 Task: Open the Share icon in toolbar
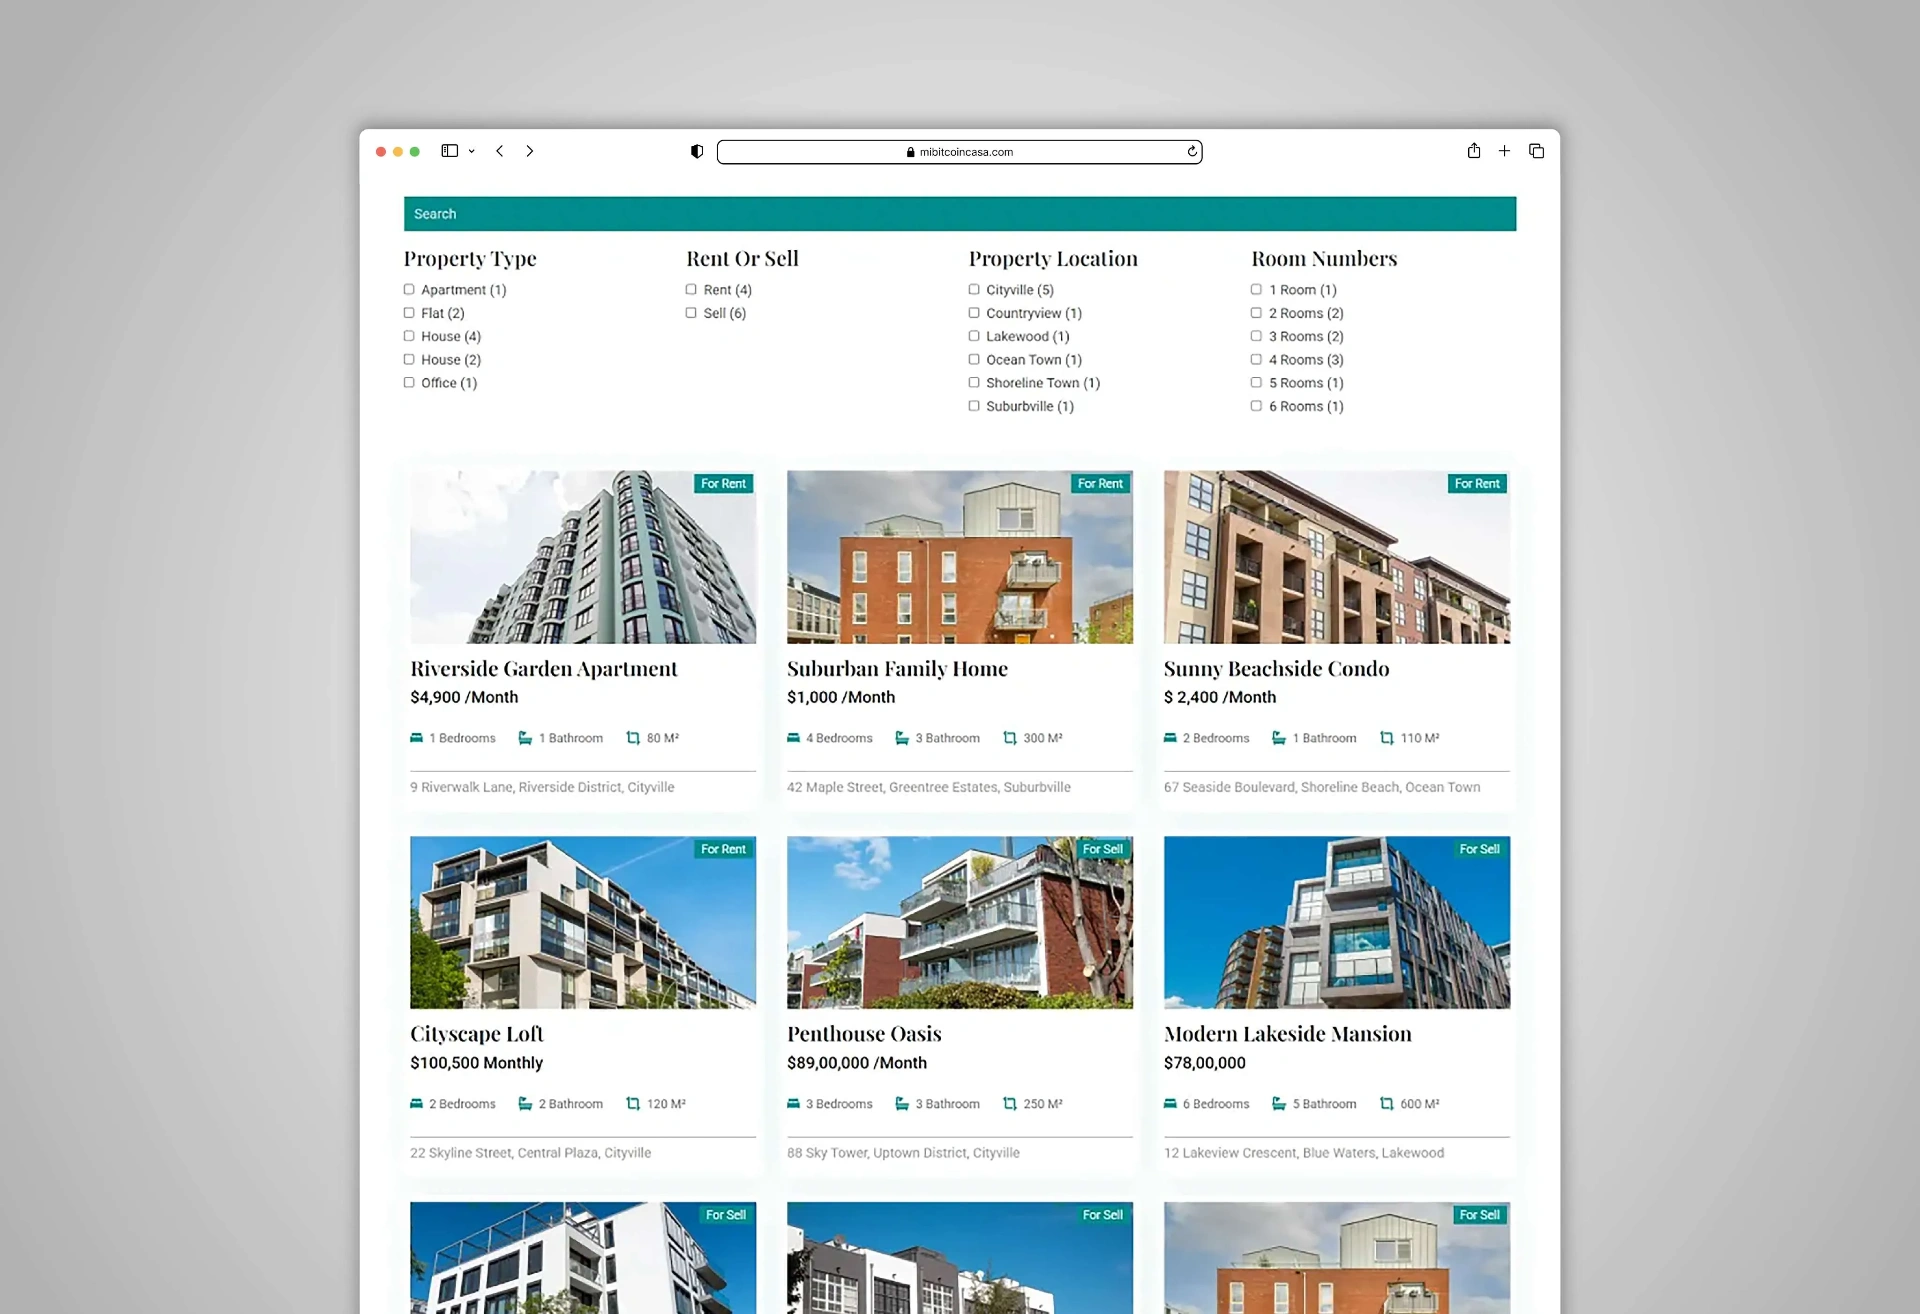(1474, 150)
